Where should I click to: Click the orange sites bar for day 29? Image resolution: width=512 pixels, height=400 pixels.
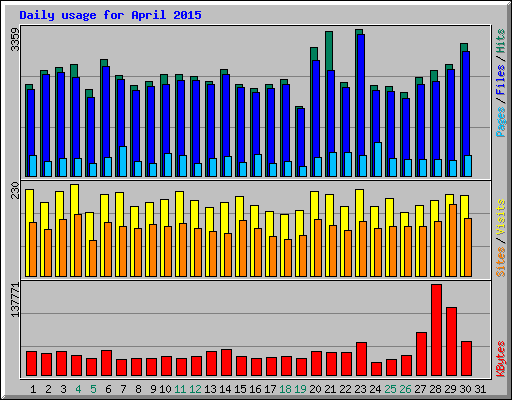coord(453,240)
